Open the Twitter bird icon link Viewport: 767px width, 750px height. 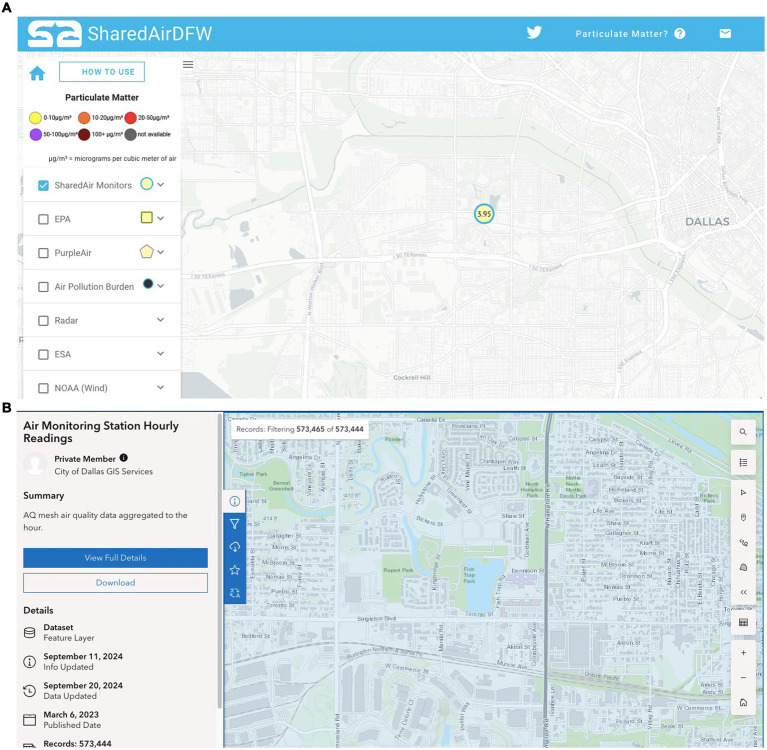pos(534,33)
